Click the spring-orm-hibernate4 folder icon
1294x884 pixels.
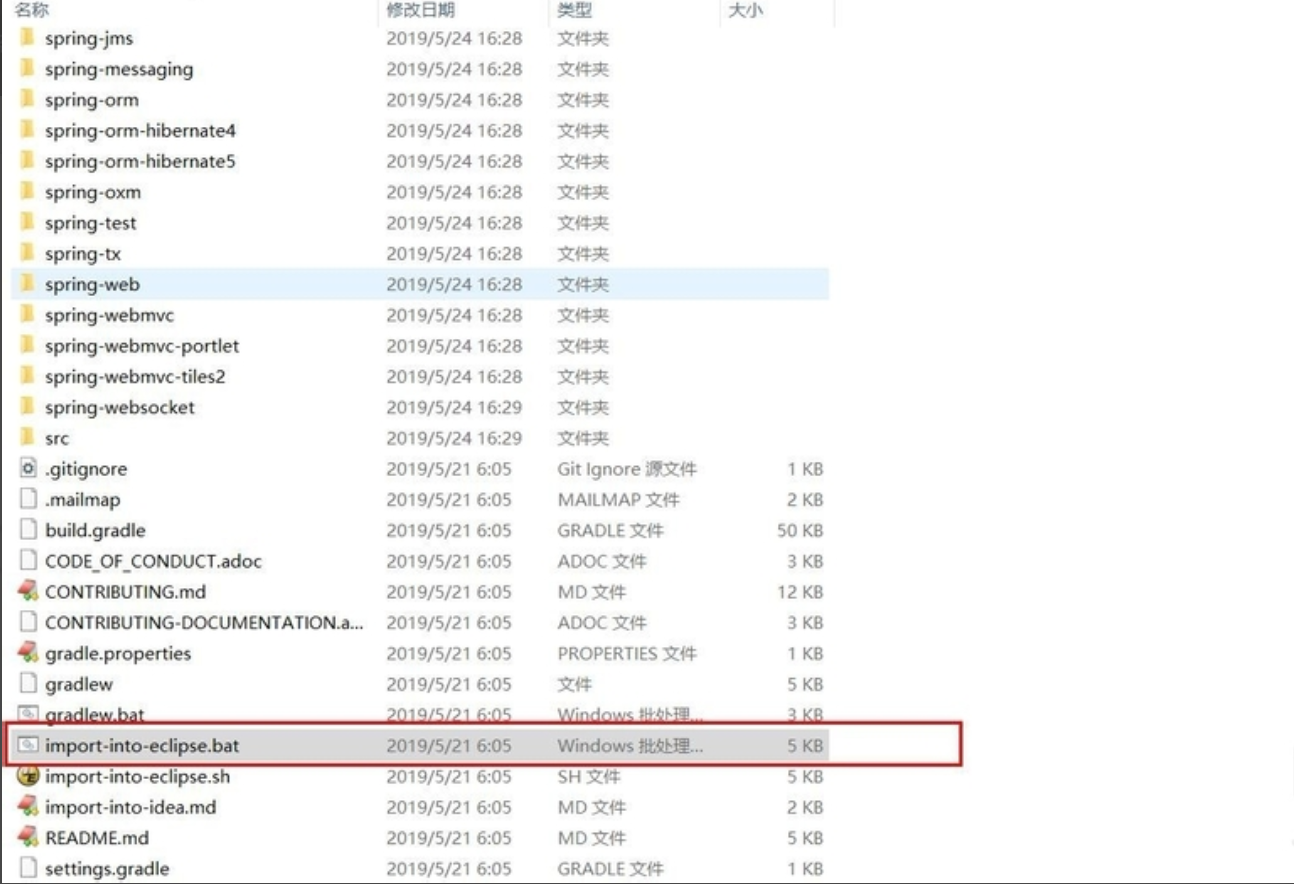(x=27, y=130)
